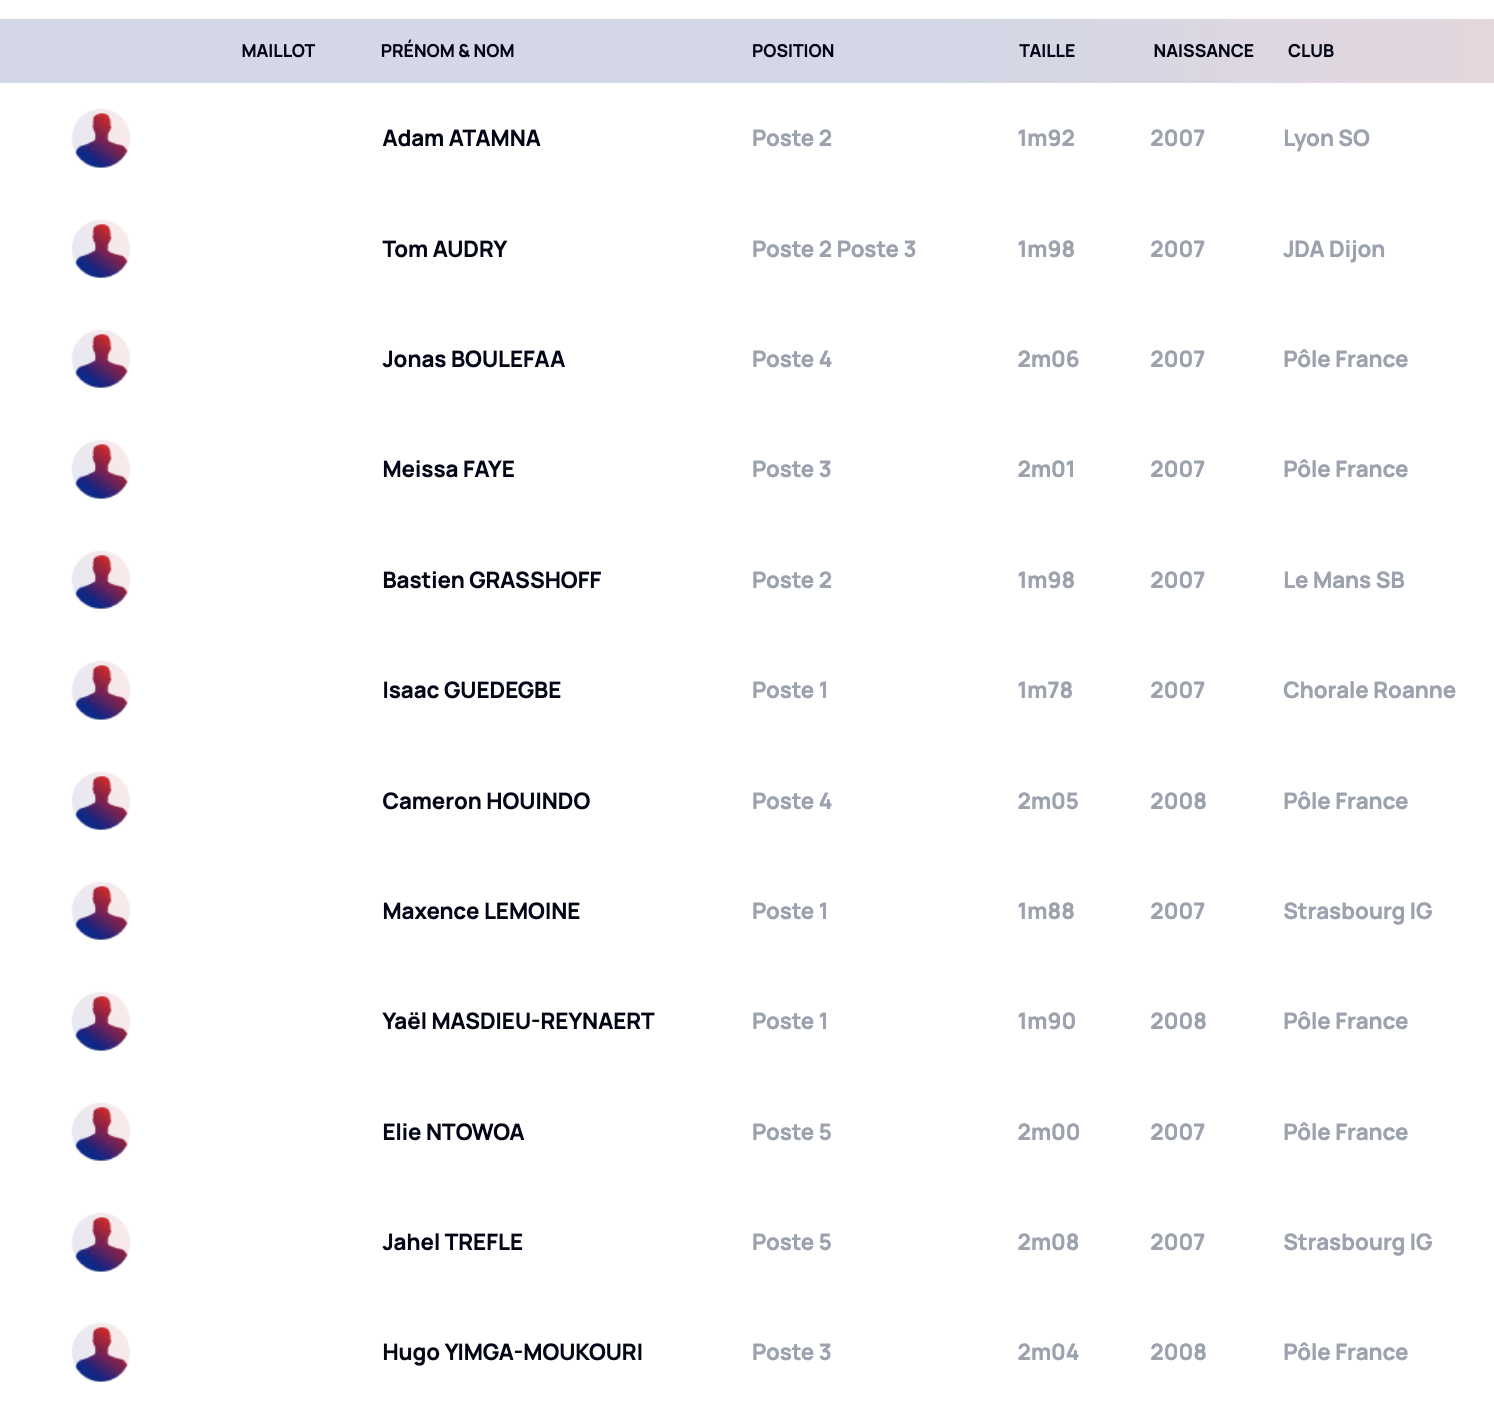Click Isaac GUEDEGBE's avatar icon

click(101, 690)
